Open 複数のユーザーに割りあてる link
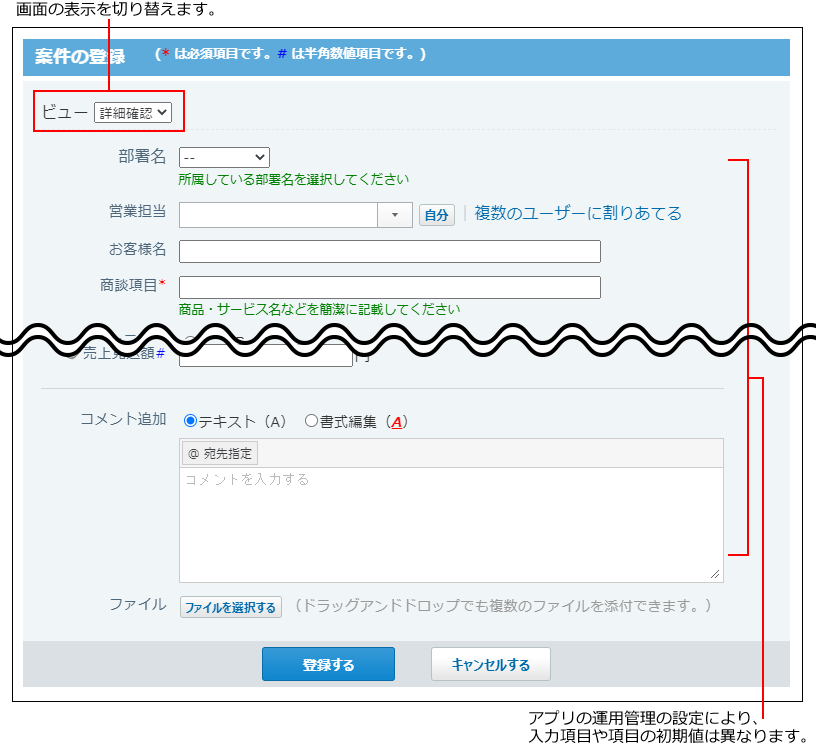 coord(578,213)
